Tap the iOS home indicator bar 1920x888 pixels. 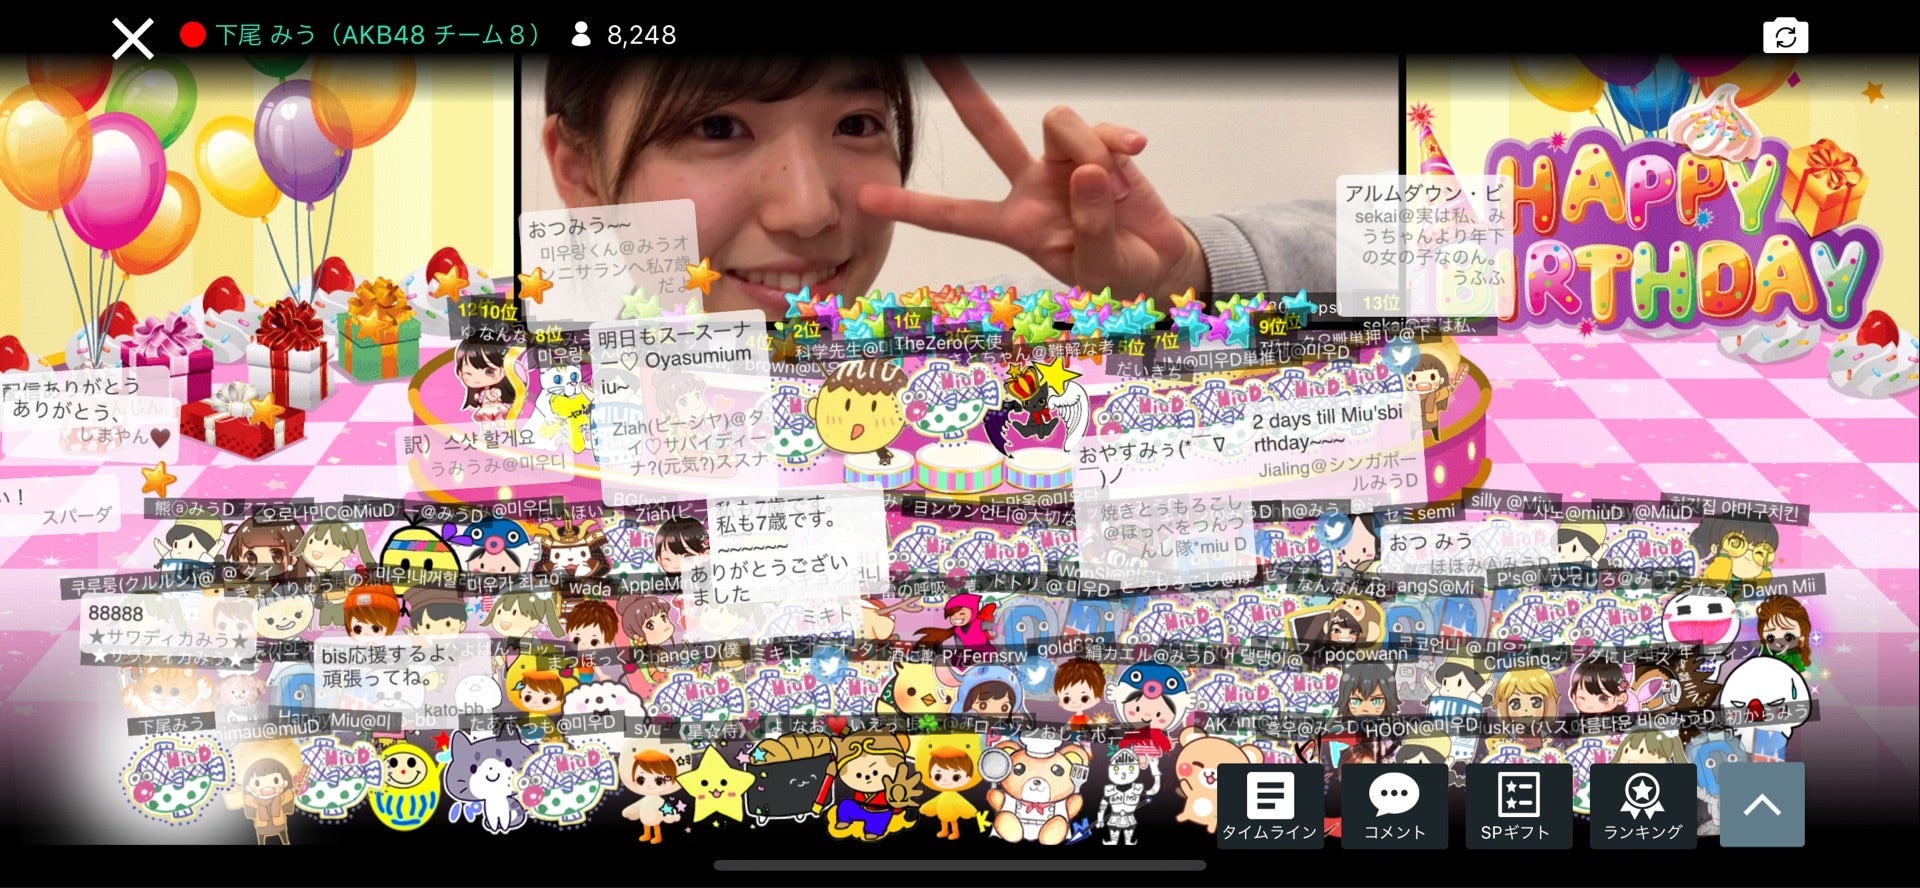point(960,866)
